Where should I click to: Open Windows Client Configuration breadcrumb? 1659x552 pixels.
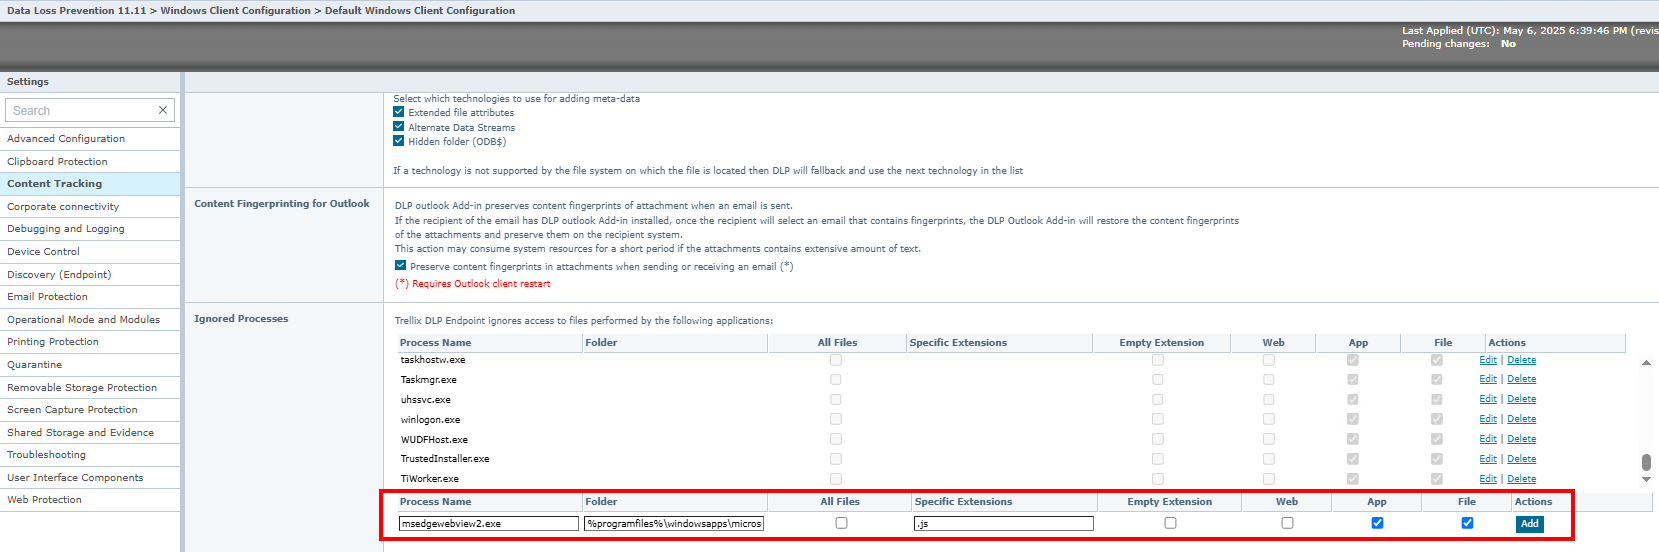tap(235, 11)
